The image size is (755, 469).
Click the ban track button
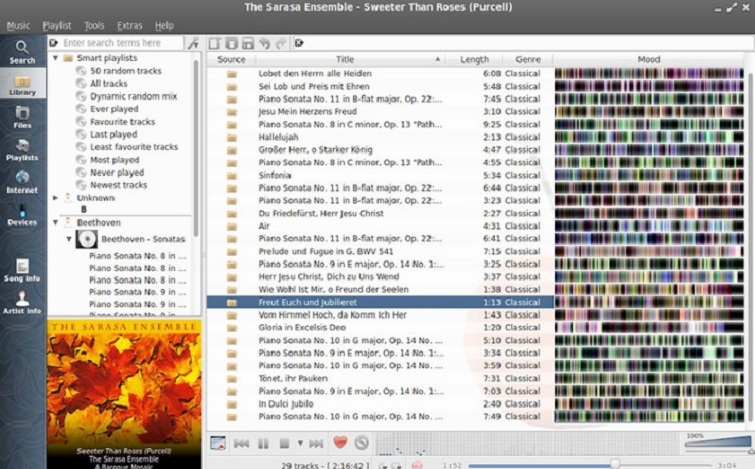pos(361,442)
